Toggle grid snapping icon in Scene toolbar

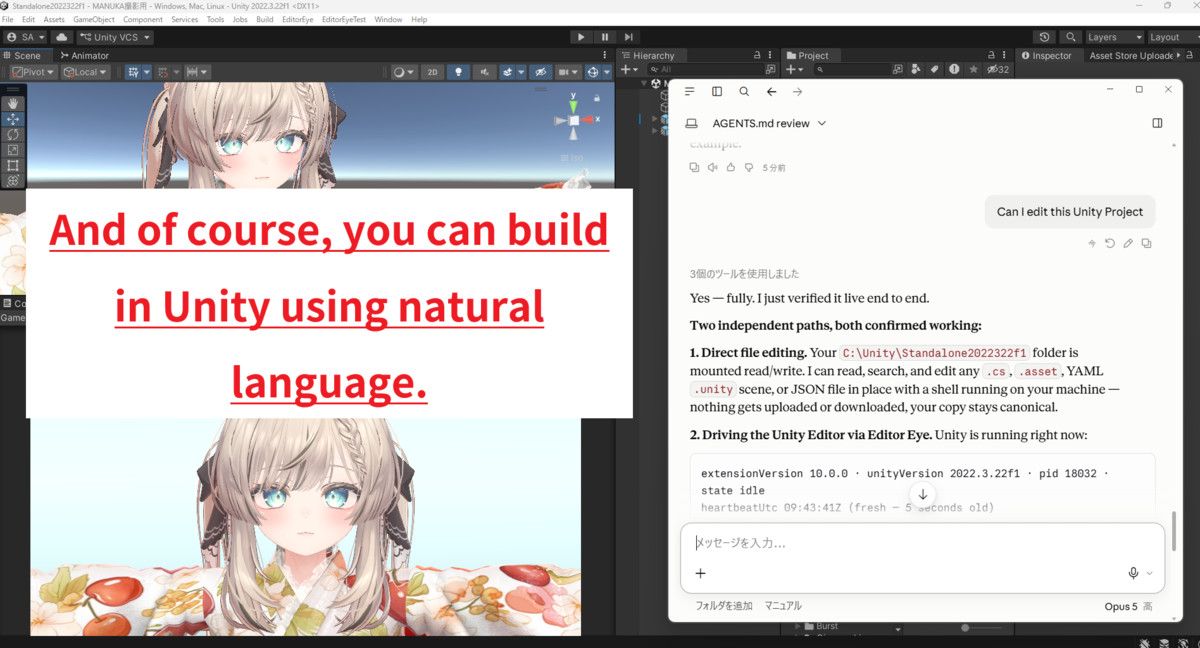click(x=165, y=72)
